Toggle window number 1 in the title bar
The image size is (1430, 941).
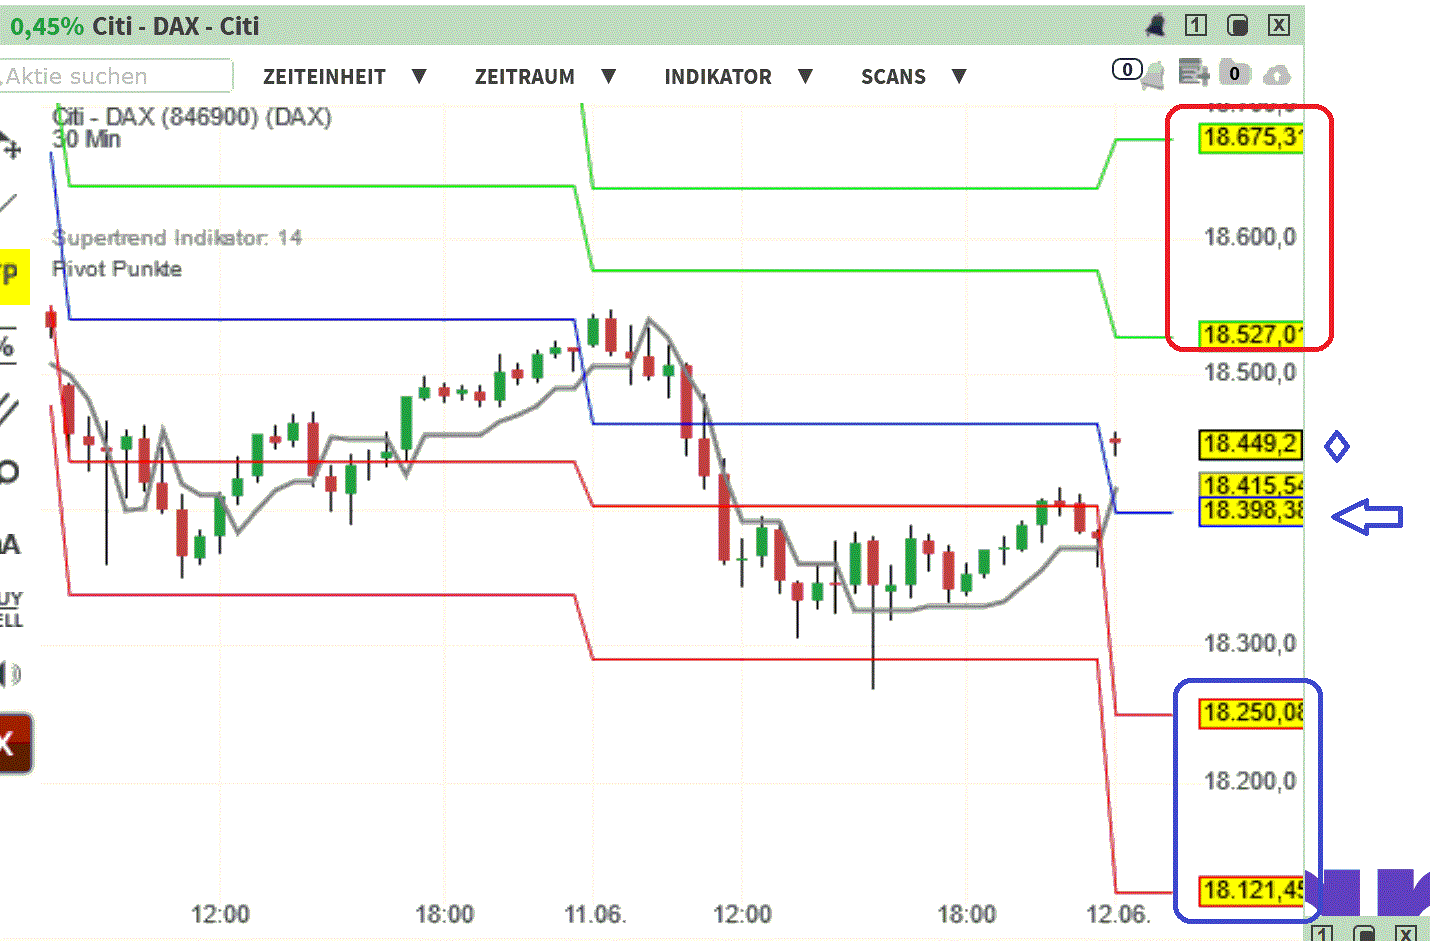click(x=1195, y=25)
